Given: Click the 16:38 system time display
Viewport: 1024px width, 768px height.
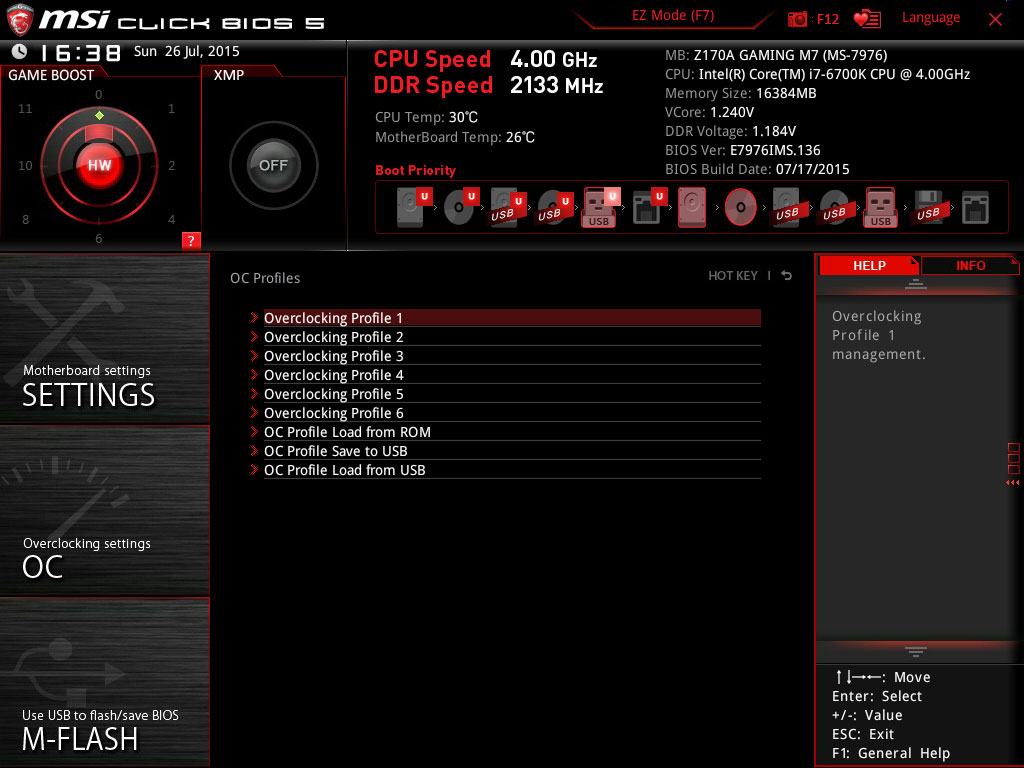Looking at the screenshot, I should click(80, 52).
